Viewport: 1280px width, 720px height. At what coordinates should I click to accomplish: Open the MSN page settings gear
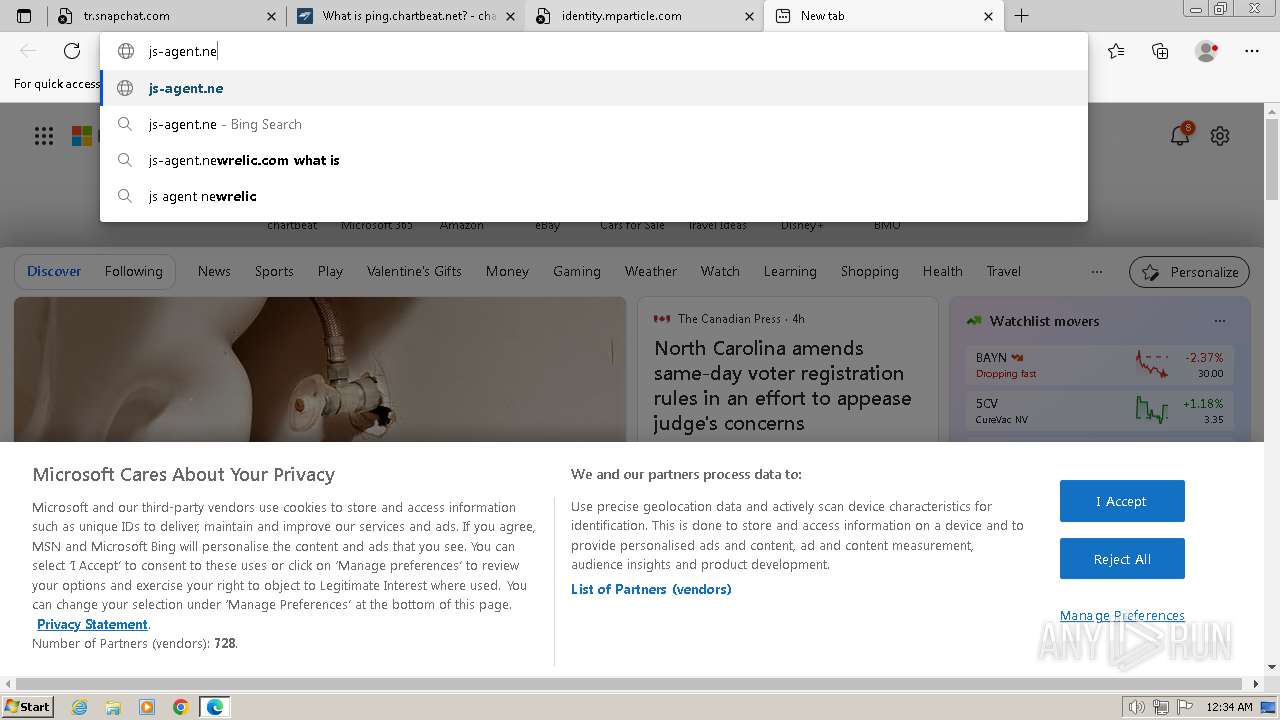click(1220, 136)
